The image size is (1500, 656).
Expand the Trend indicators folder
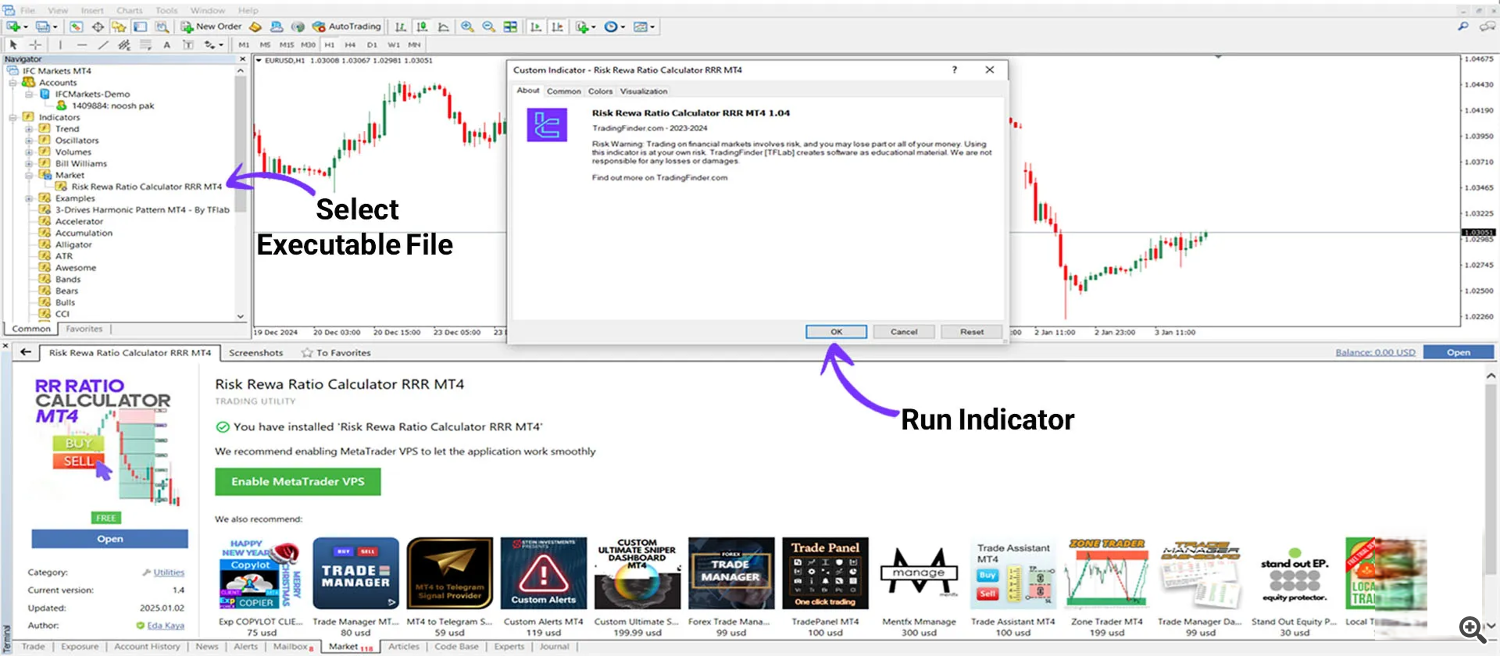click(x=30, y=129)
